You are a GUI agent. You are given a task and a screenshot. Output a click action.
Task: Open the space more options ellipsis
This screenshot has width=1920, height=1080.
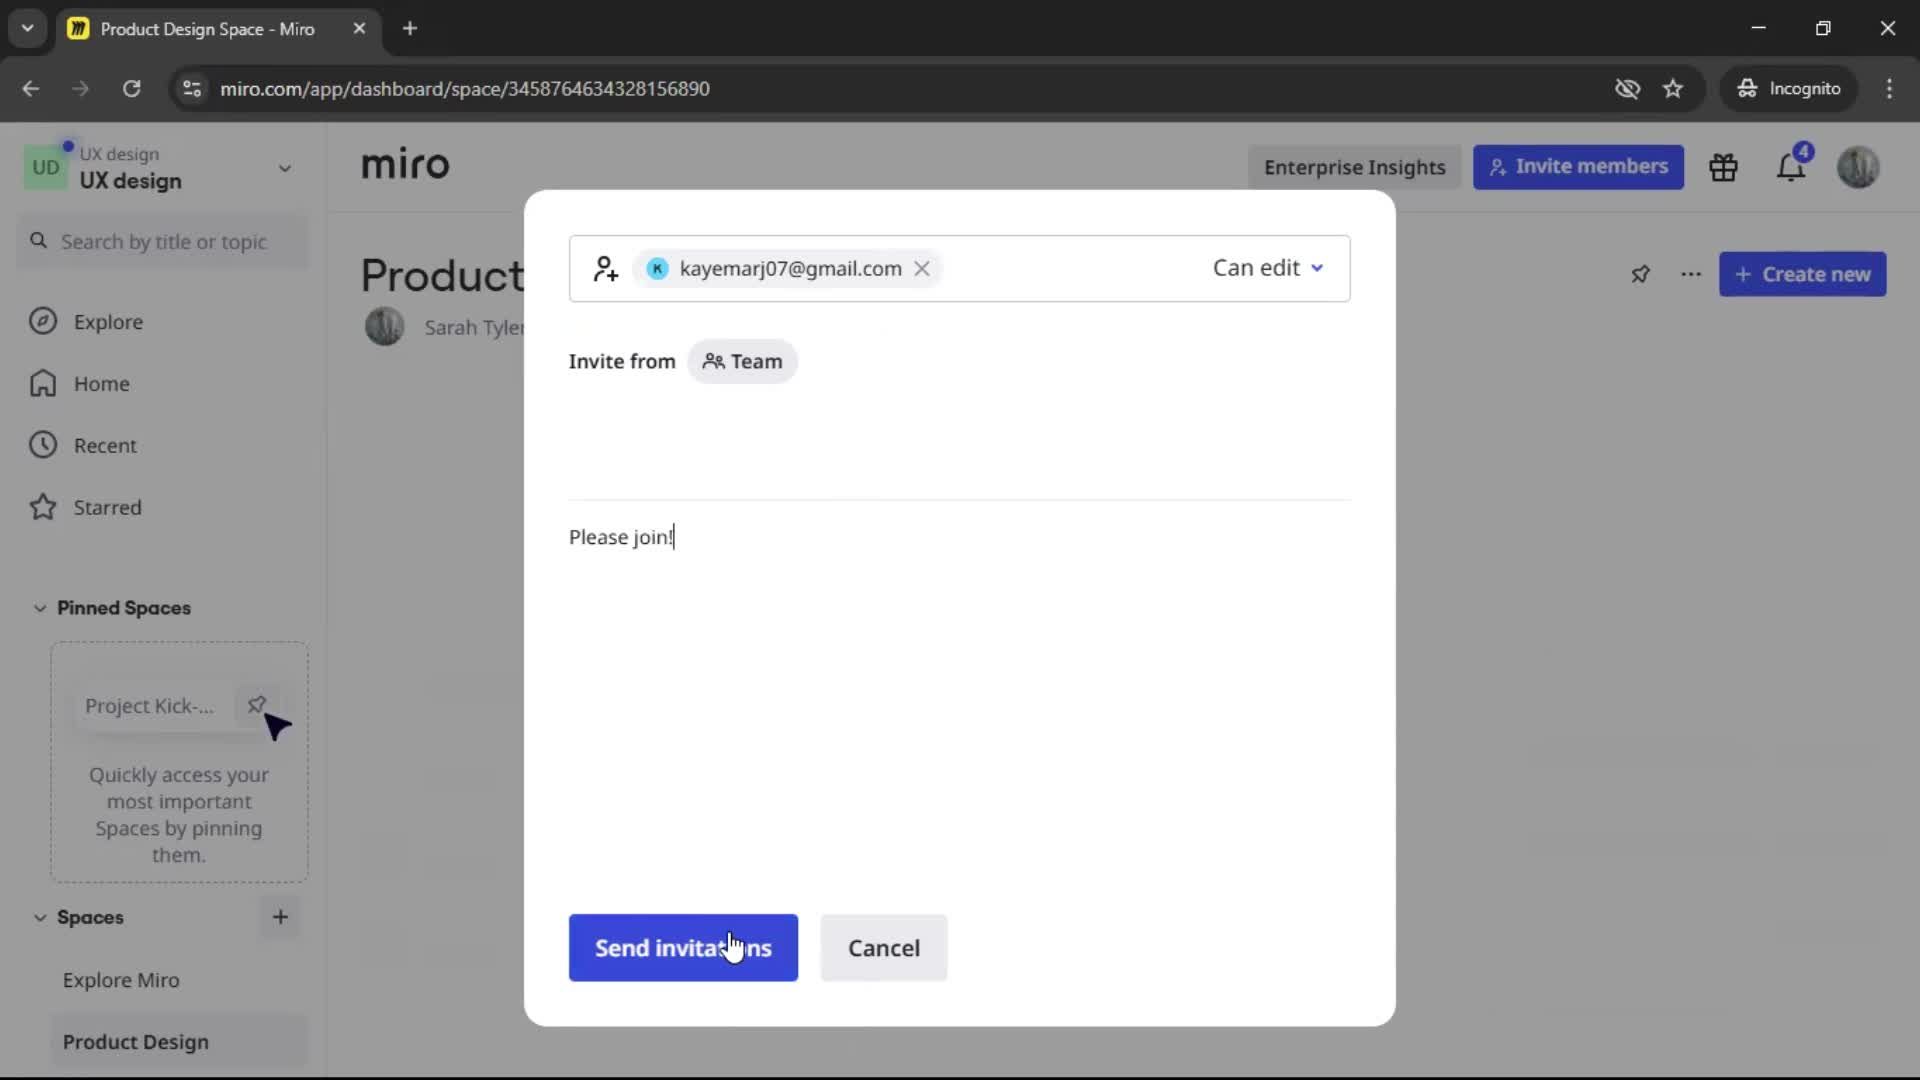pos(1691,274)
